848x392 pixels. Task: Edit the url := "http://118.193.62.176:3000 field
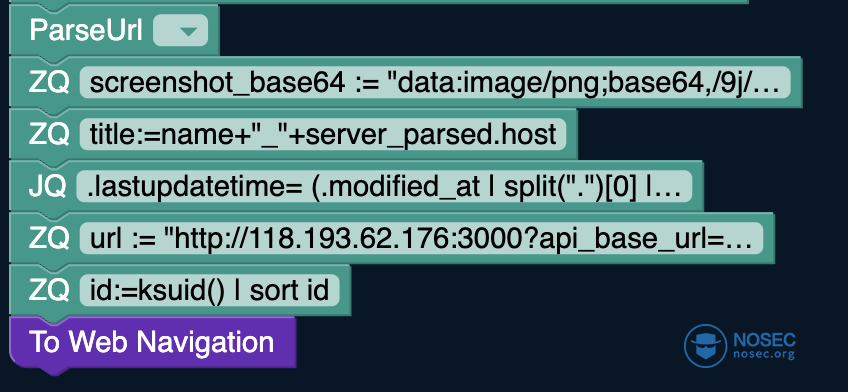tap(421, 238)
